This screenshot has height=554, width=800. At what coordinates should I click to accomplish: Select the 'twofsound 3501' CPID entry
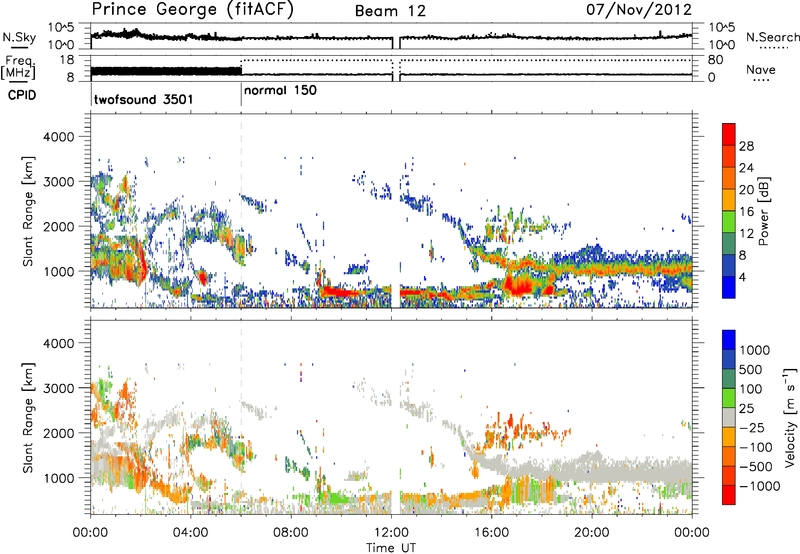pyautogui.click(x=143, y=99)
